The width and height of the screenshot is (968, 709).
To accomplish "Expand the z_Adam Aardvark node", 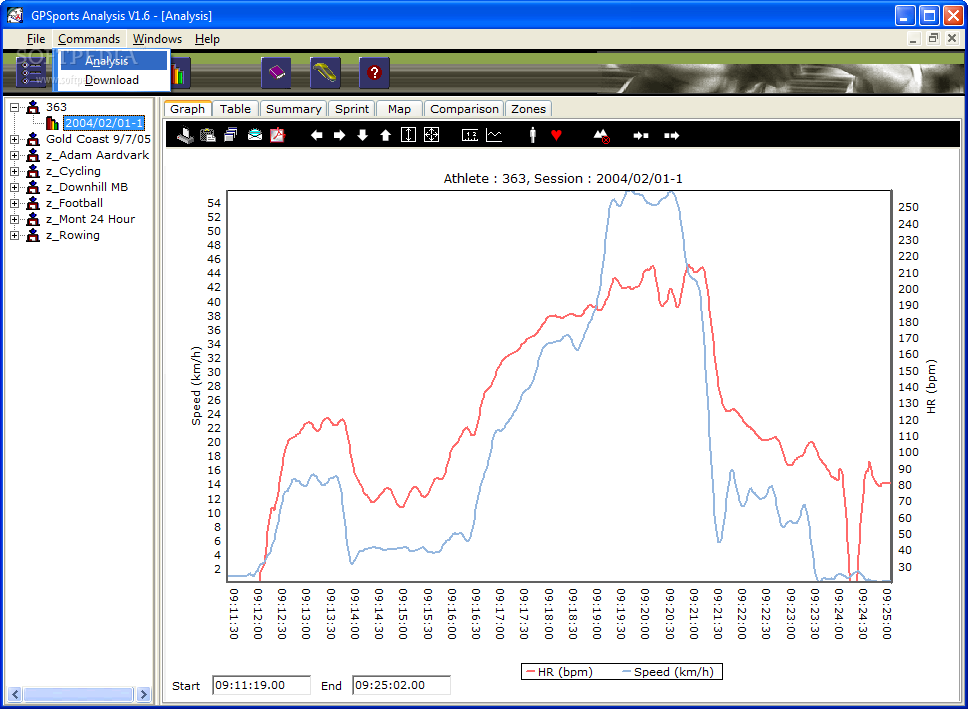I will click(x=15, y=156).
